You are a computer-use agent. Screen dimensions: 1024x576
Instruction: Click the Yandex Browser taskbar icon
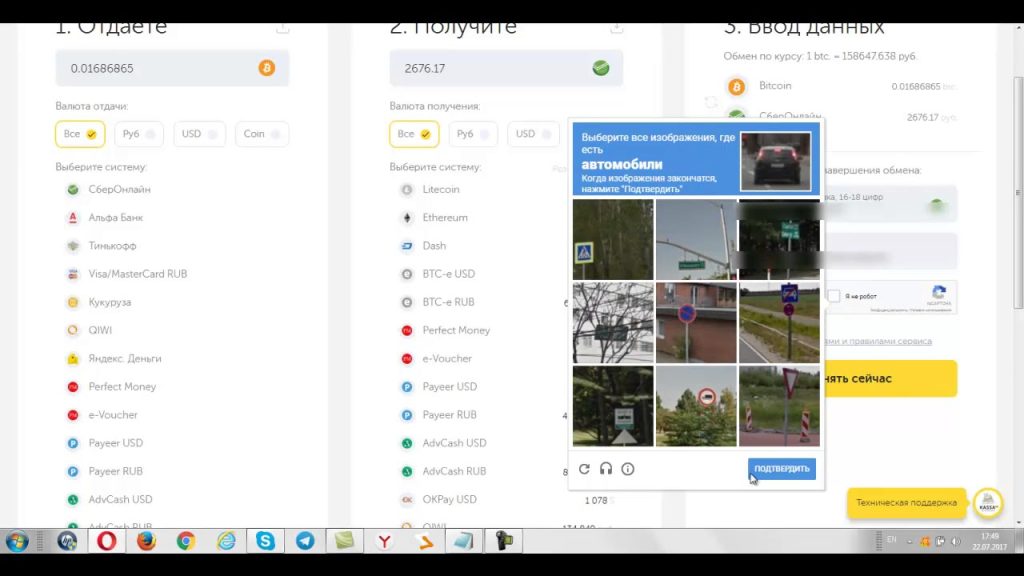384,541
